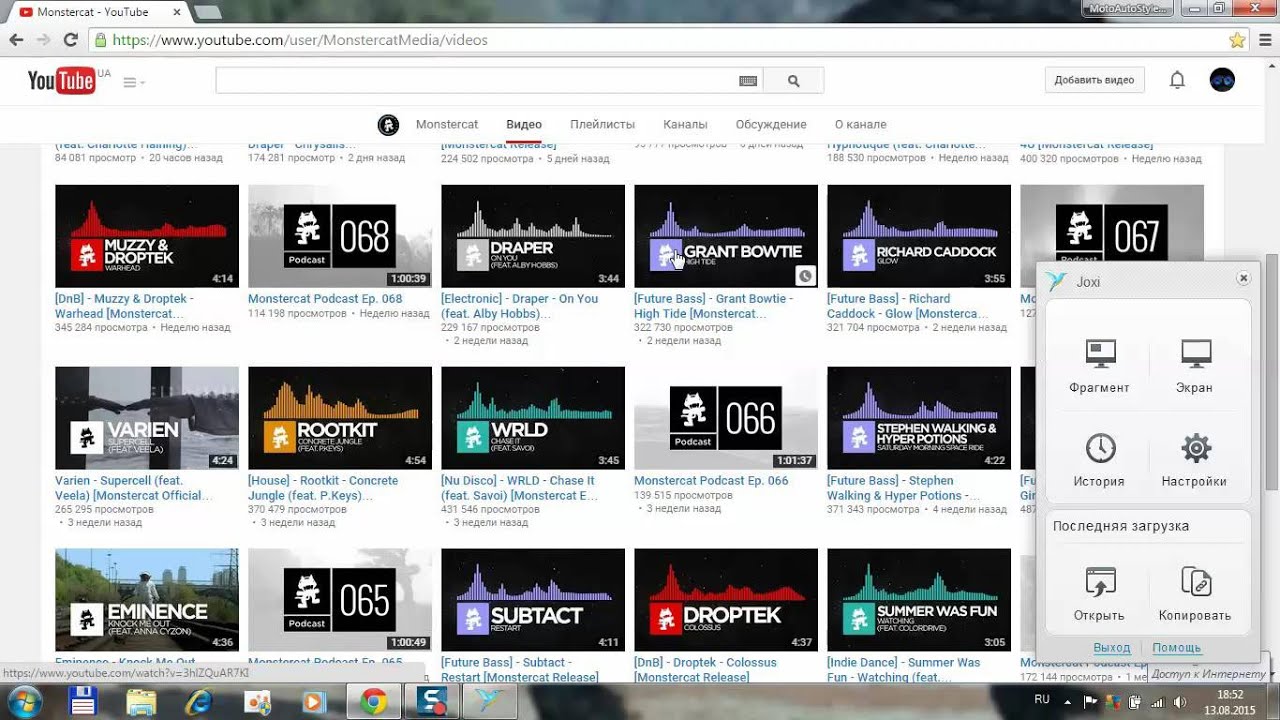This screenshot has width=1280, height=720.
Task: Click the Выход link in Joxi
Action: pyautogui.click(x=1112, y=648)
